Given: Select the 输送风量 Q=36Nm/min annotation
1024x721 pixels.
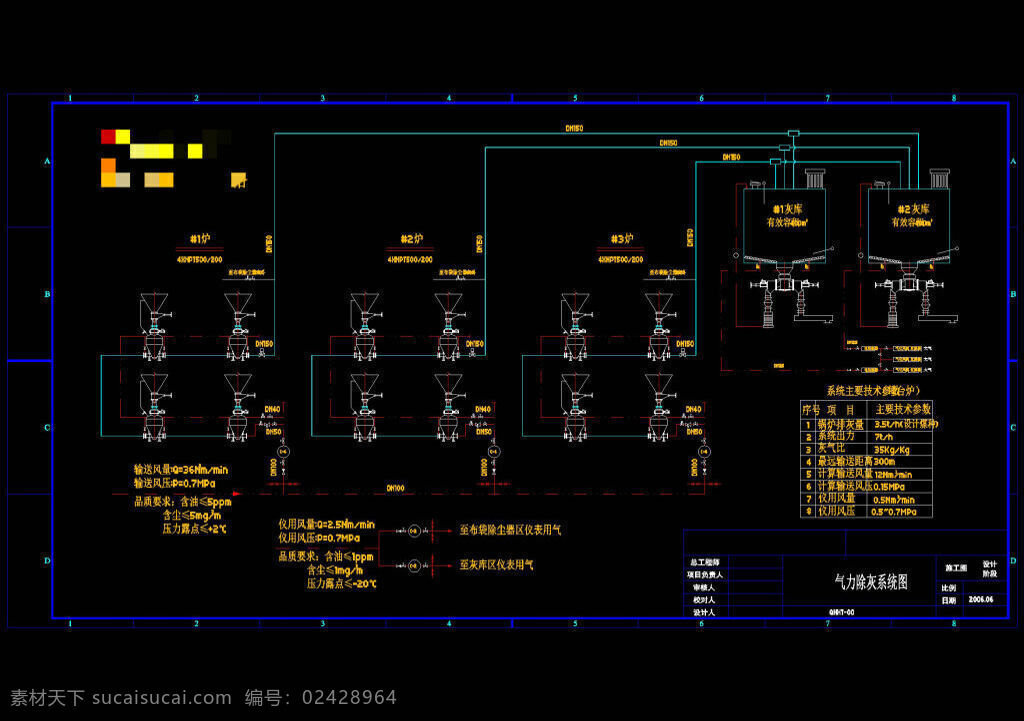Looking at the screenshot, I should pyautogui.click(x=181, y=470).
